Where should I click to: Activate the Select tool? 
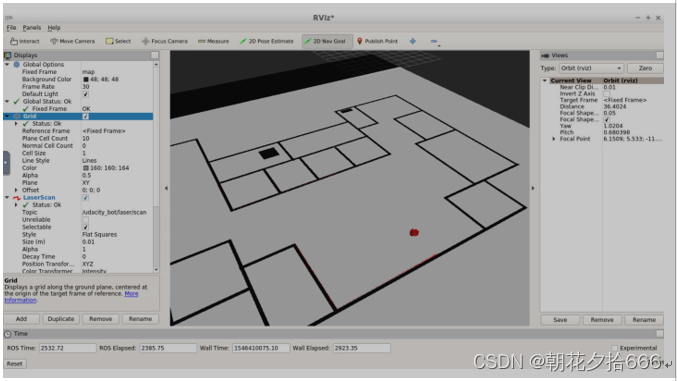point(118,41)
